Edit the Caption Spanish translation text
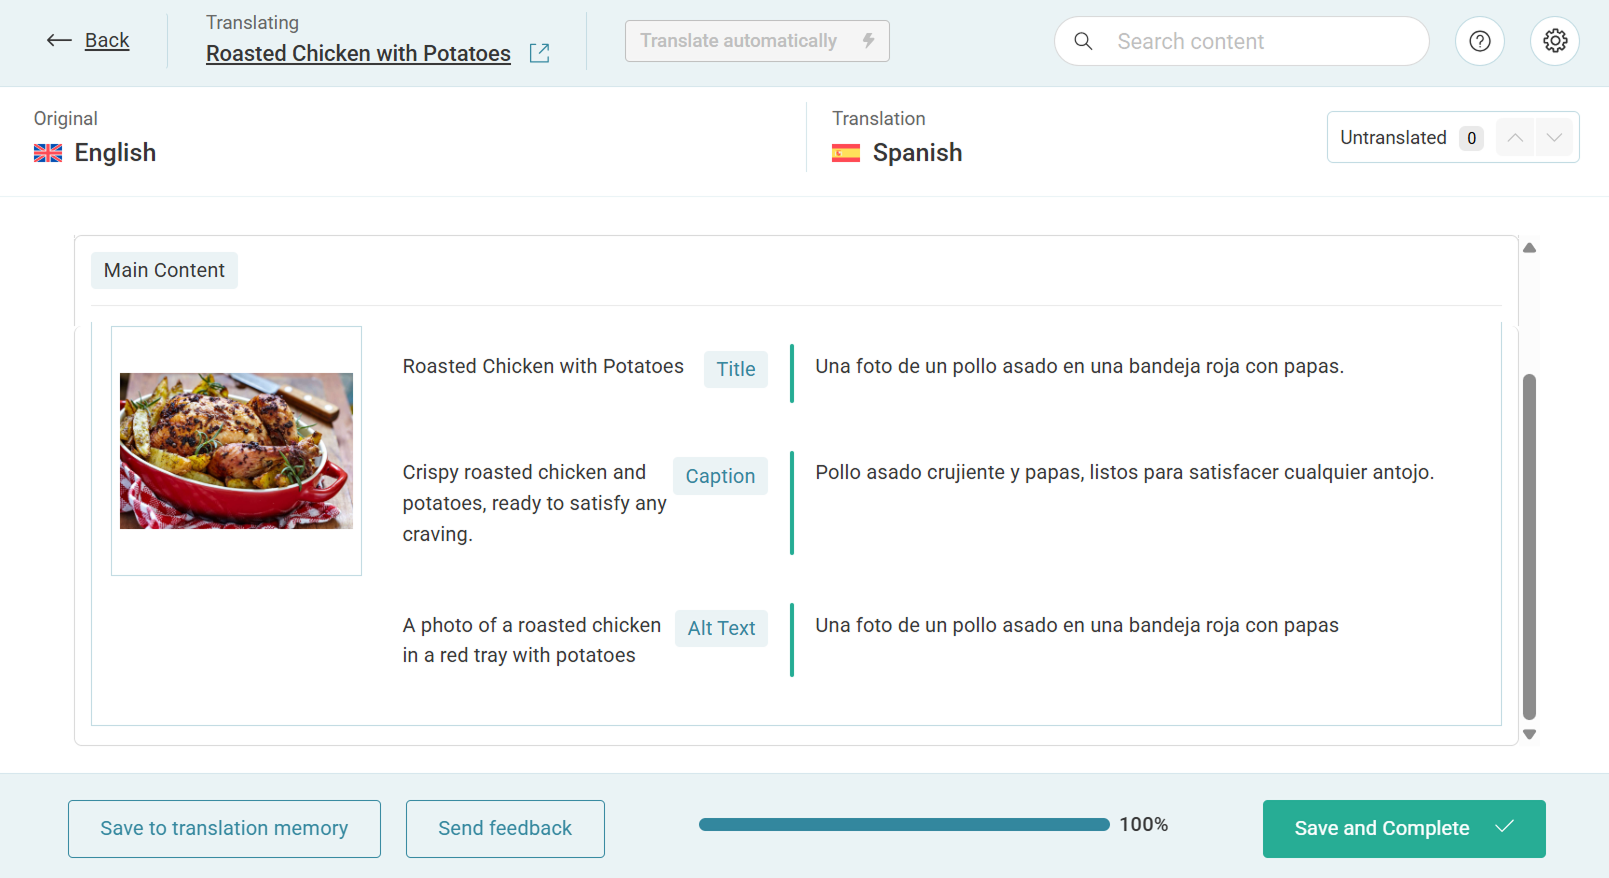This screenshot has height=878, width=1609. 1124,472
